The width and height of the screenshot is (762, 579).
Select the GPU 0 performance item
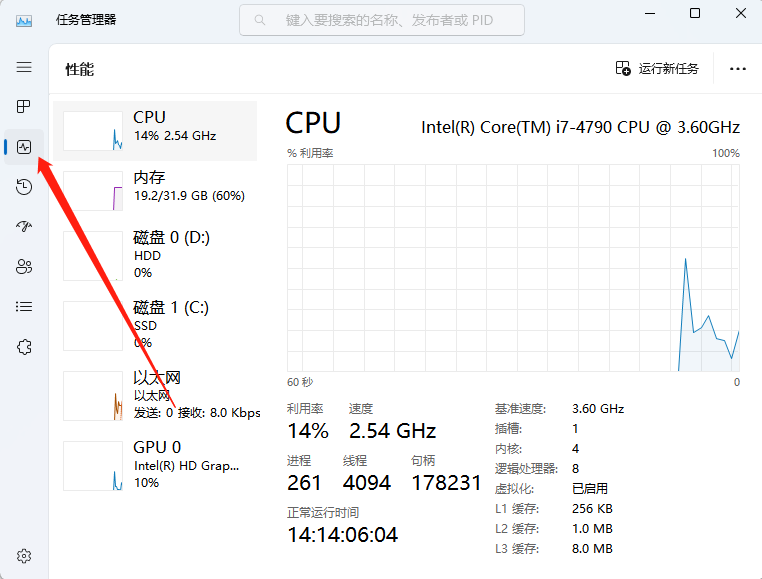(x=155, y=466)
